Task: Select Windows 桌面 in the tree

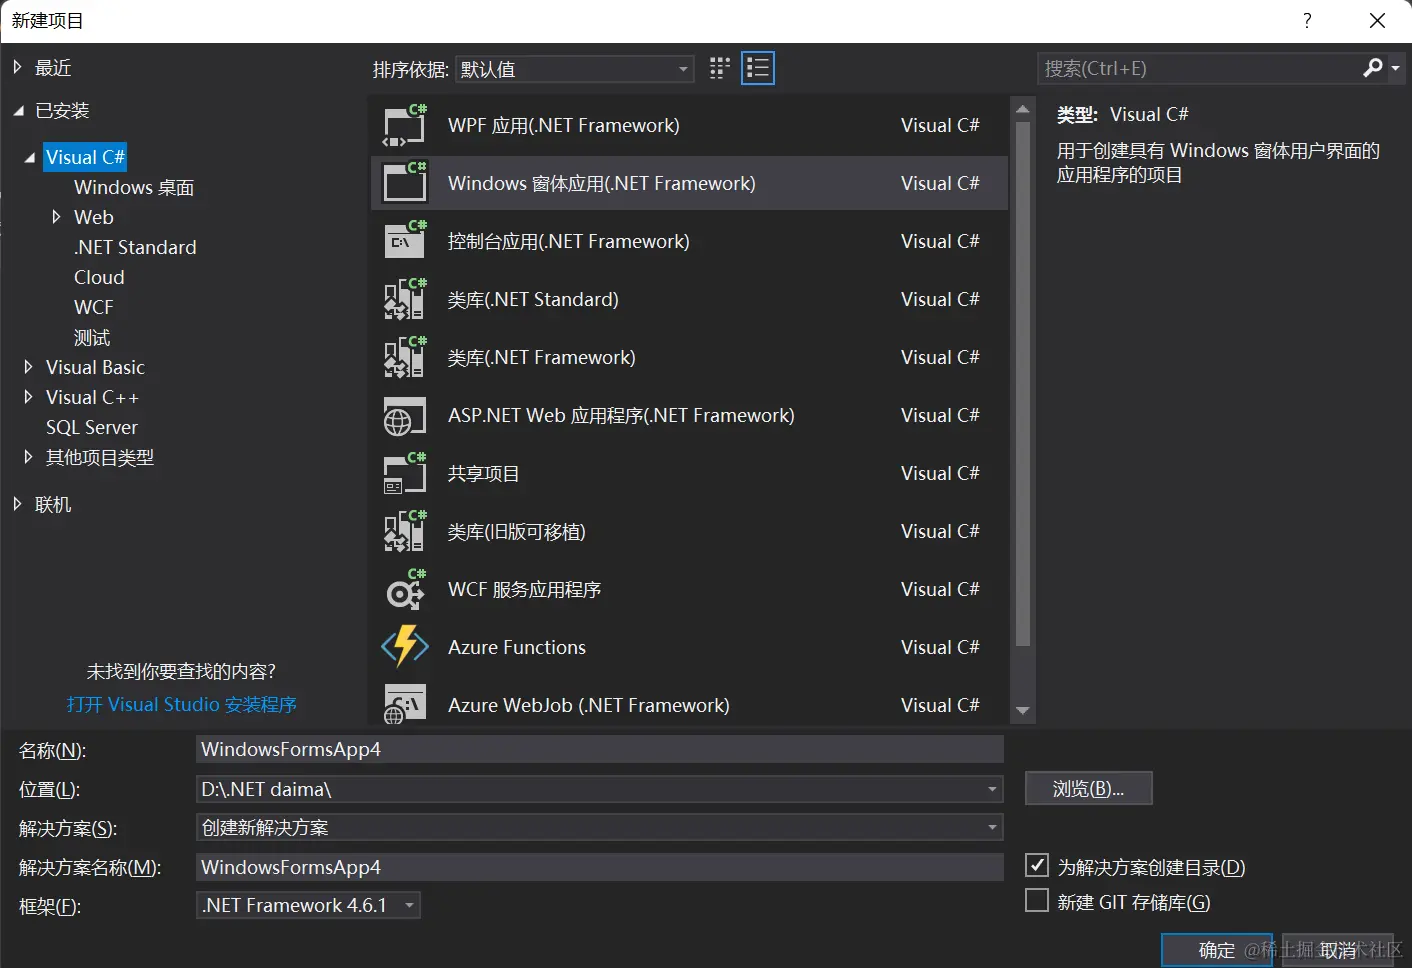Action: pyautogui.click(x=134, y=187)
